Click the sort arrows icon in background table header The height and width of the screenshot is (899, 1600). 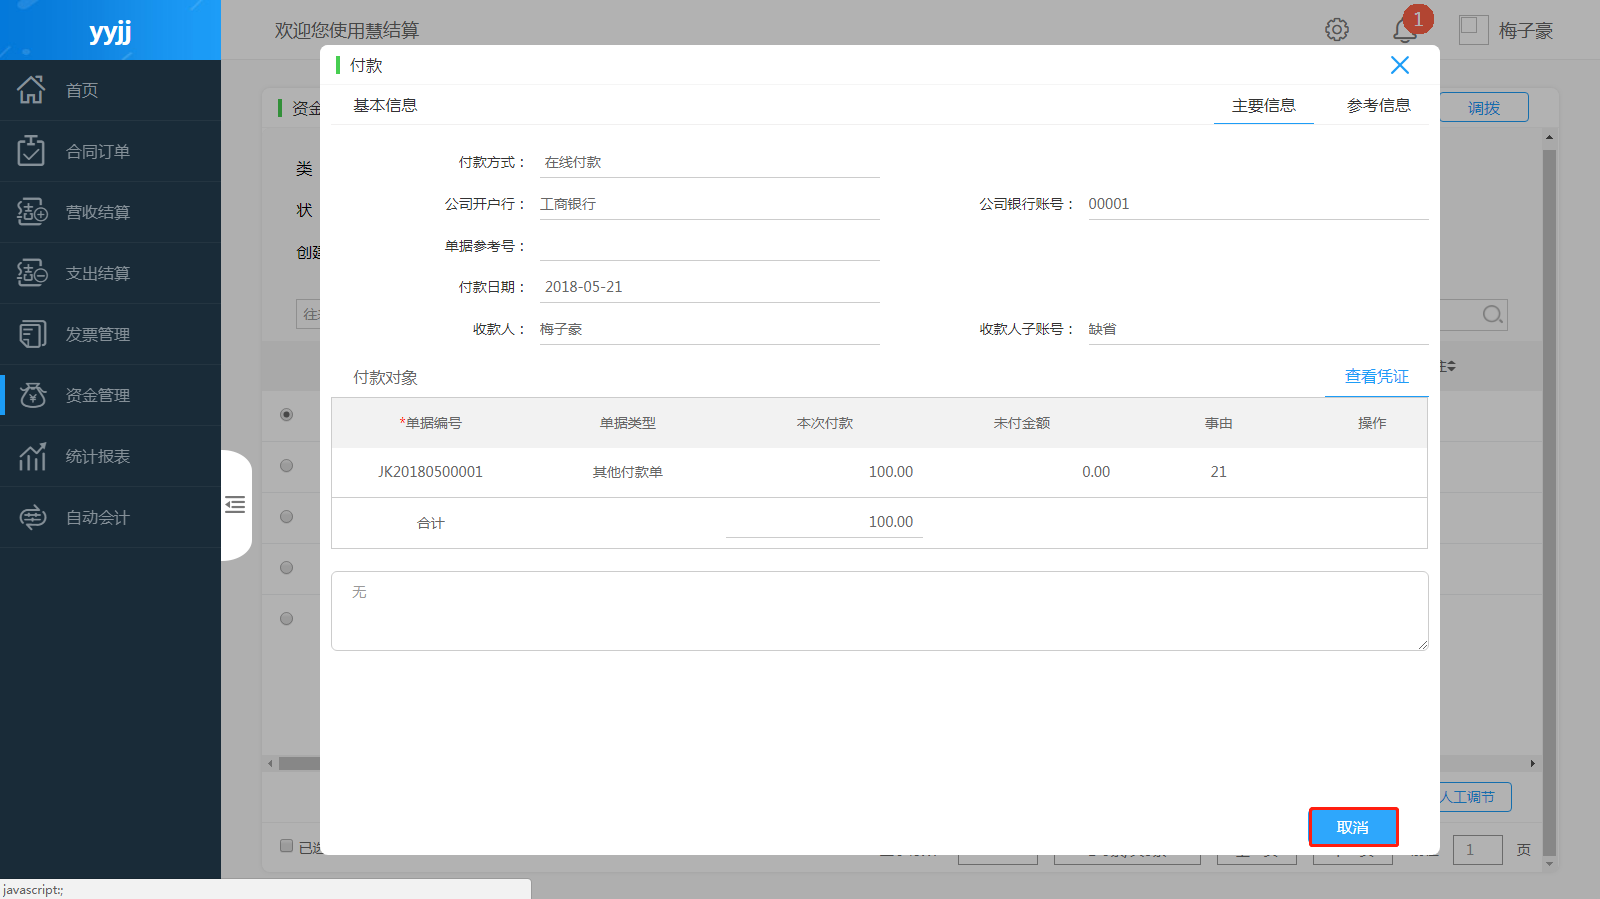pos(1450,367)
